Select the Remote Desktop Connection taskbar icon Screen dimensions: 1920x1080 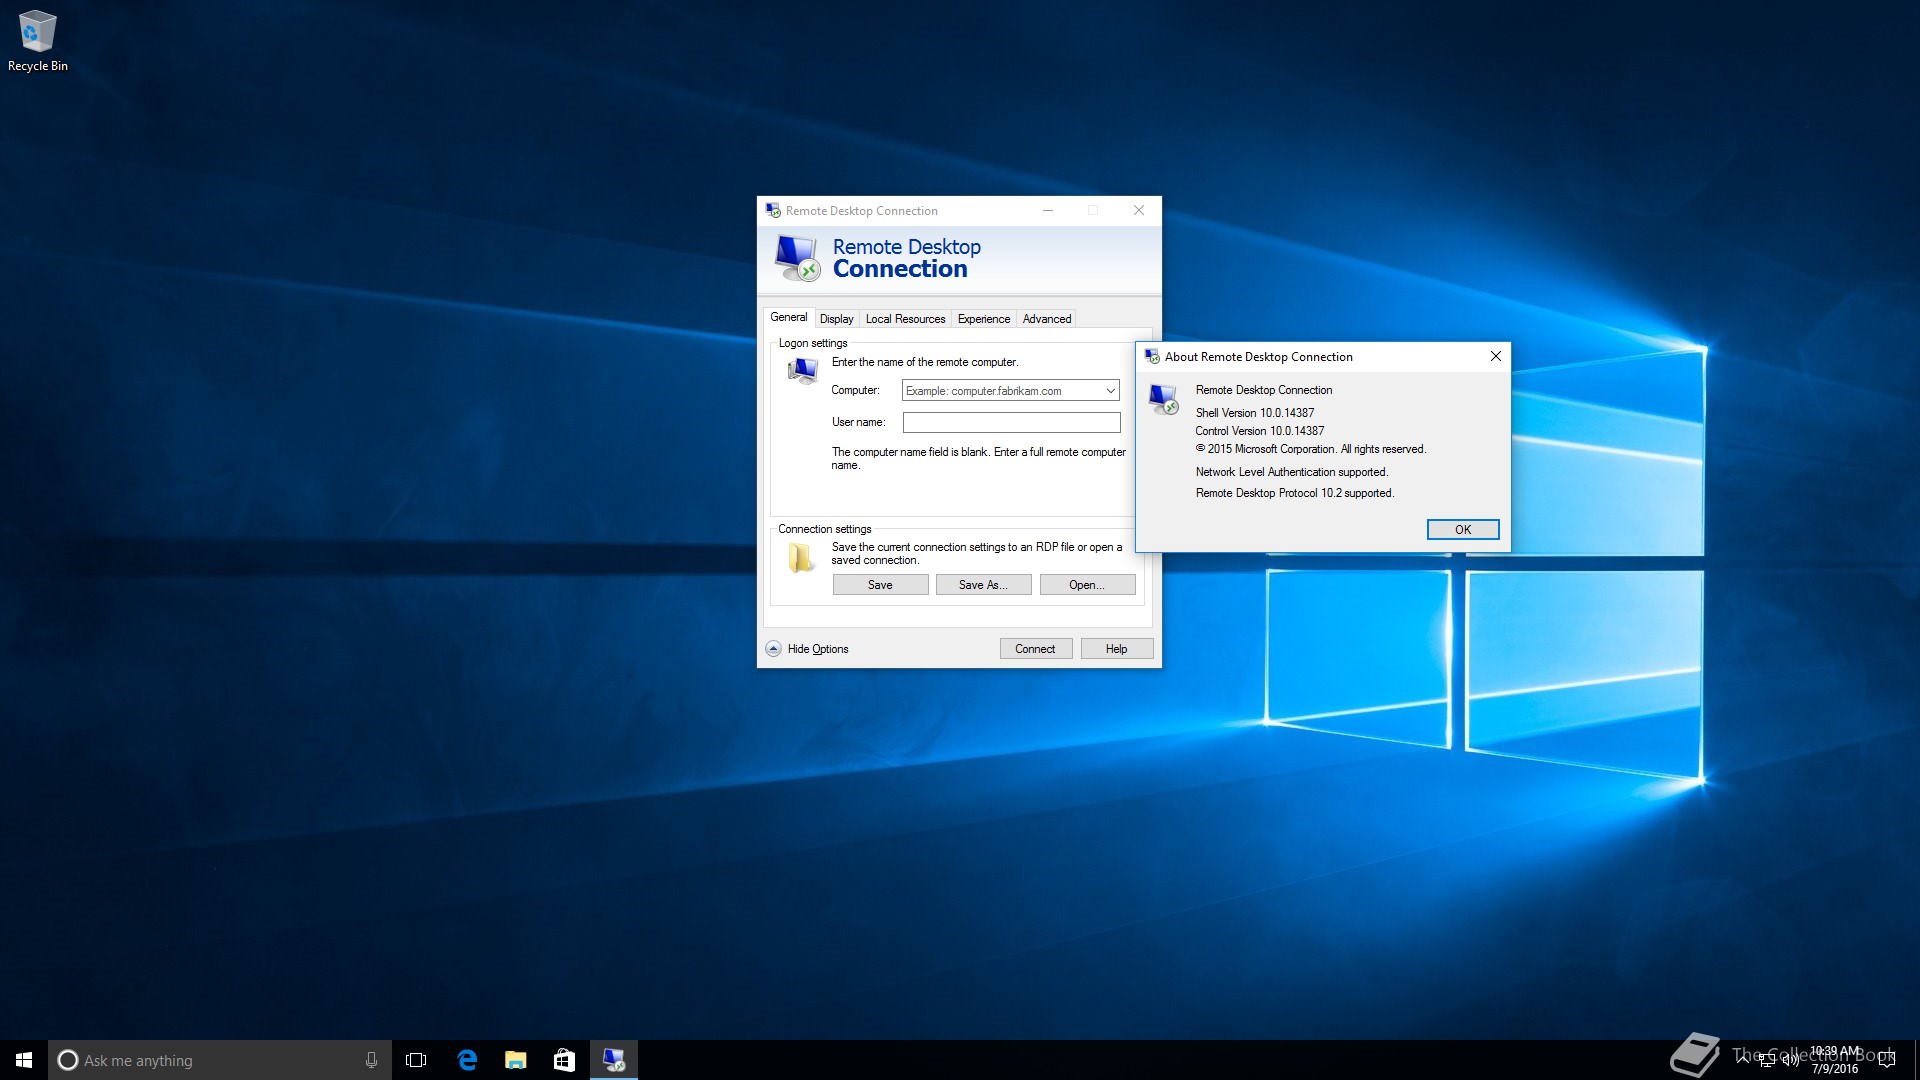[x=613, y=1060]
